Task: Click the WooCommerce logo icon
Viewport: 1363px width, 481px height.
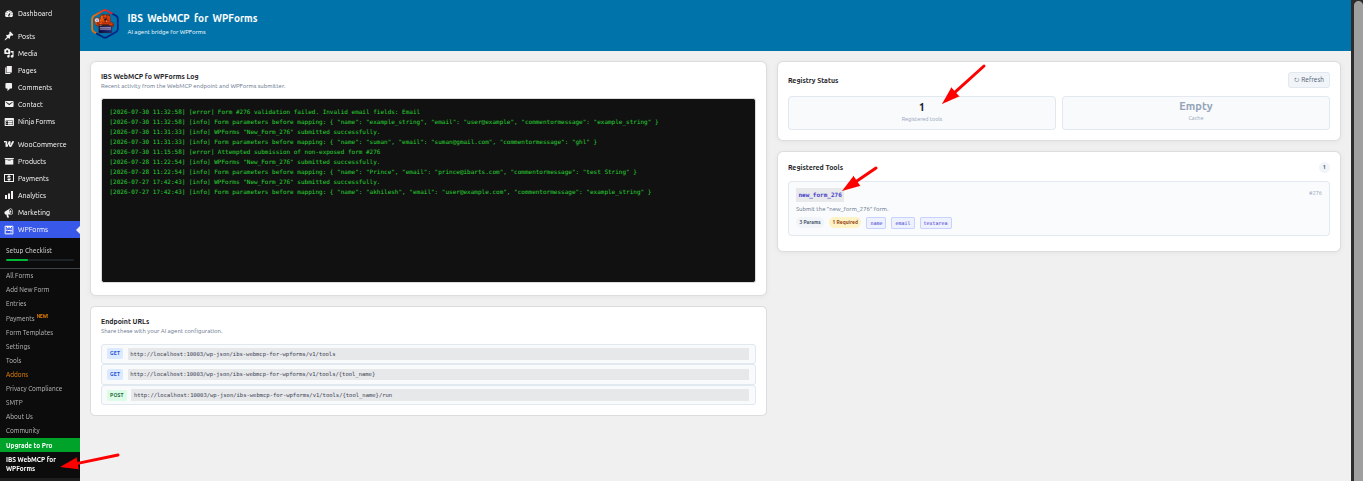Action: tap(9, 144)
